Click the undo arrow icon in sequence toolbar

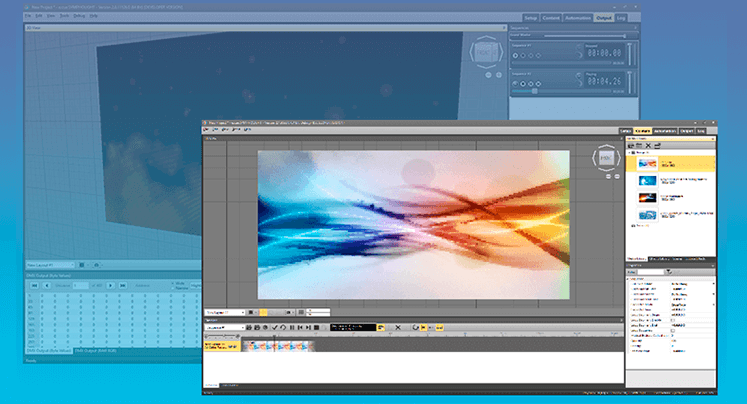[283, 328]
